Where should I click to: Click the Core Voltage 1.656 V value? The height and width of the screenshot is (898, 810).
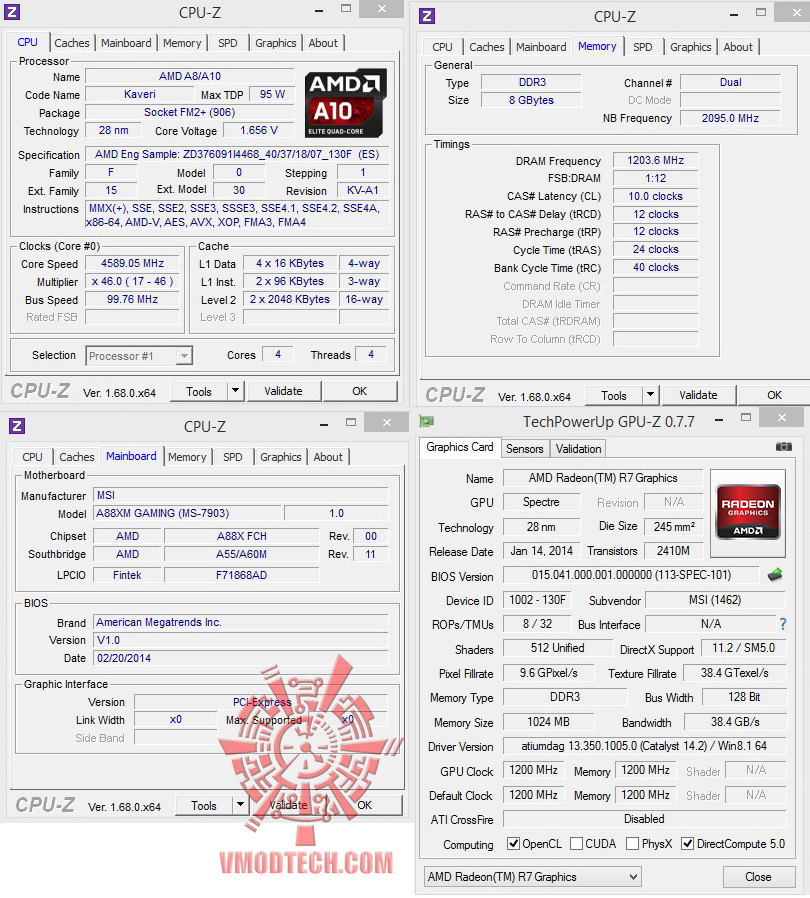(259, 131)
